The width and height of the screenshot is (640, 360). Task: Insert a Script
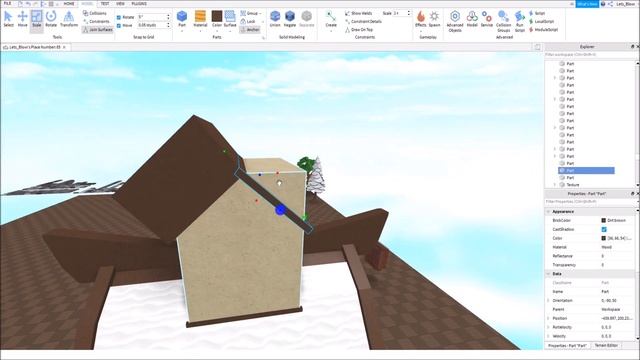pyautogui.click(x=537, y=13)
